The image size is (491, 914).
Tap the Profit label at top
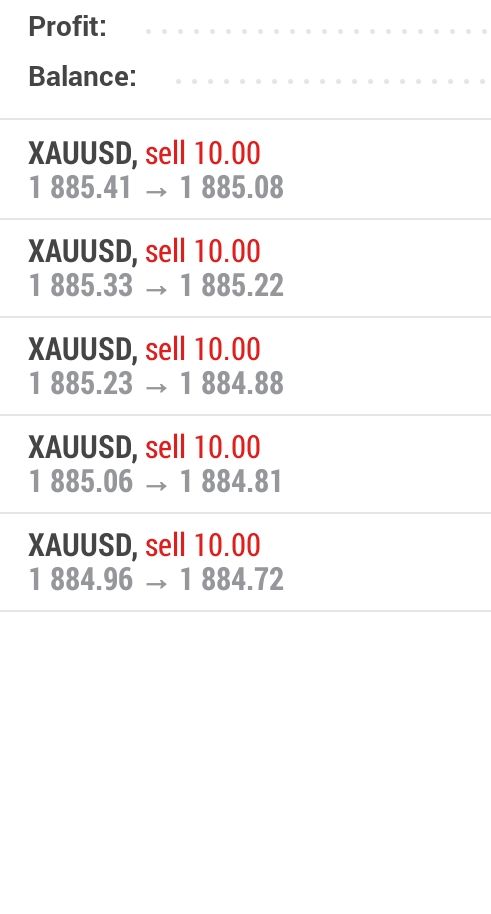[x=68, y=27]
